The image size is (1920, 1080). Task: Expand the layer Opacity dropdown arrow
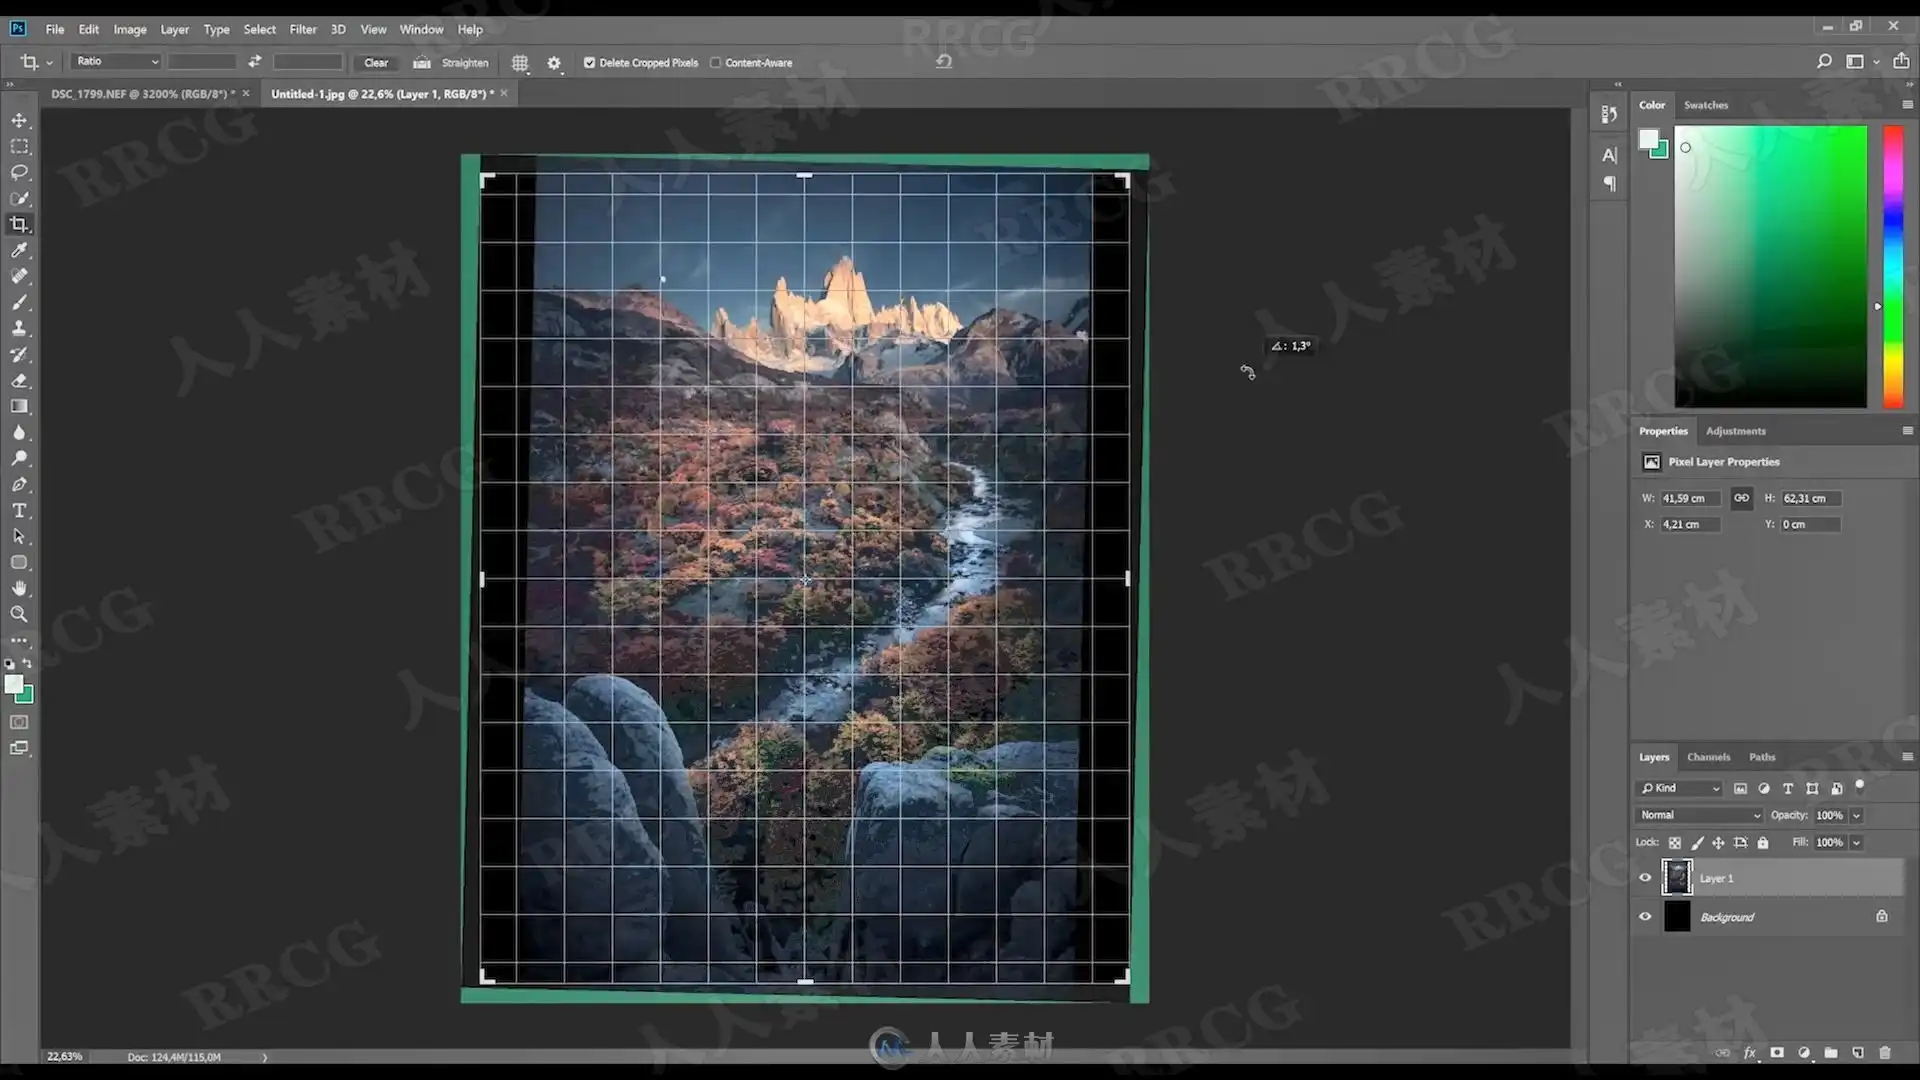click(x=1856, y=815)
